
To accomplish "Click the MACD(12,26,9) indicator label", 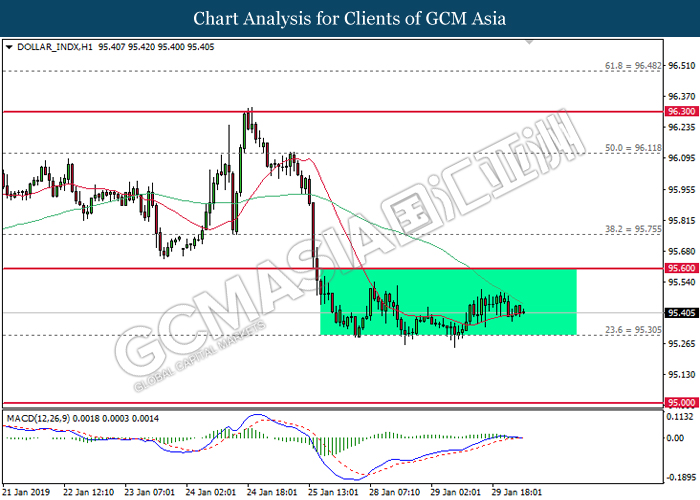I will (x=38, y=419).
